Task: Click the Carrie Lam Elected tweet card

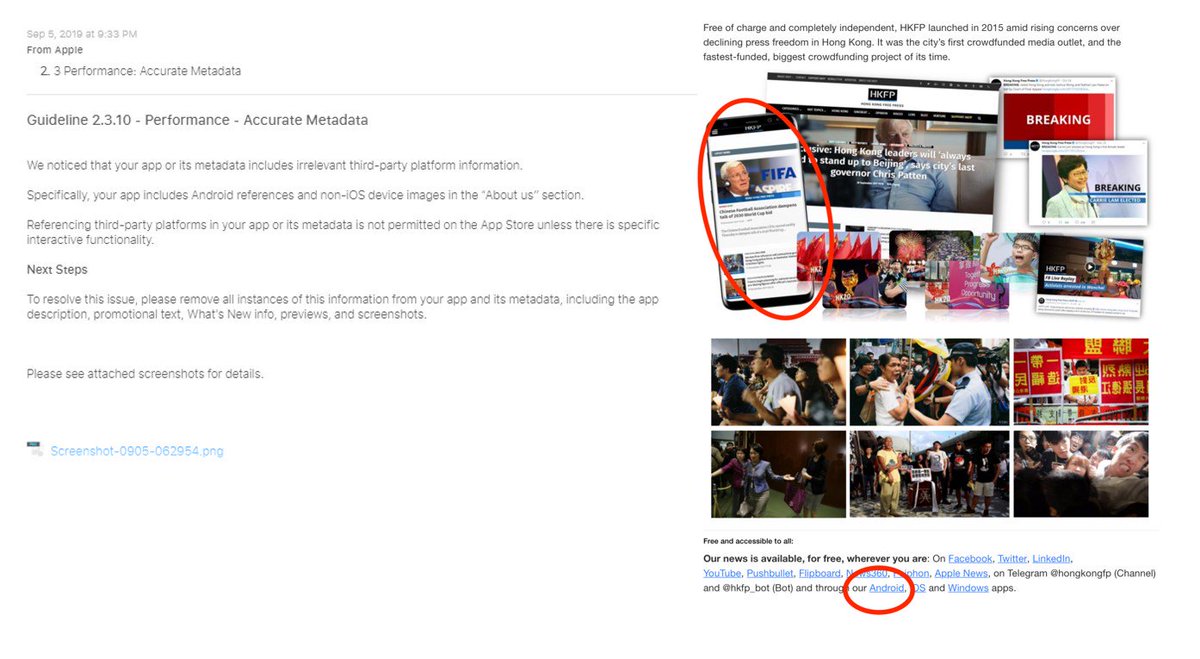Action: [x=1087, y=183]
